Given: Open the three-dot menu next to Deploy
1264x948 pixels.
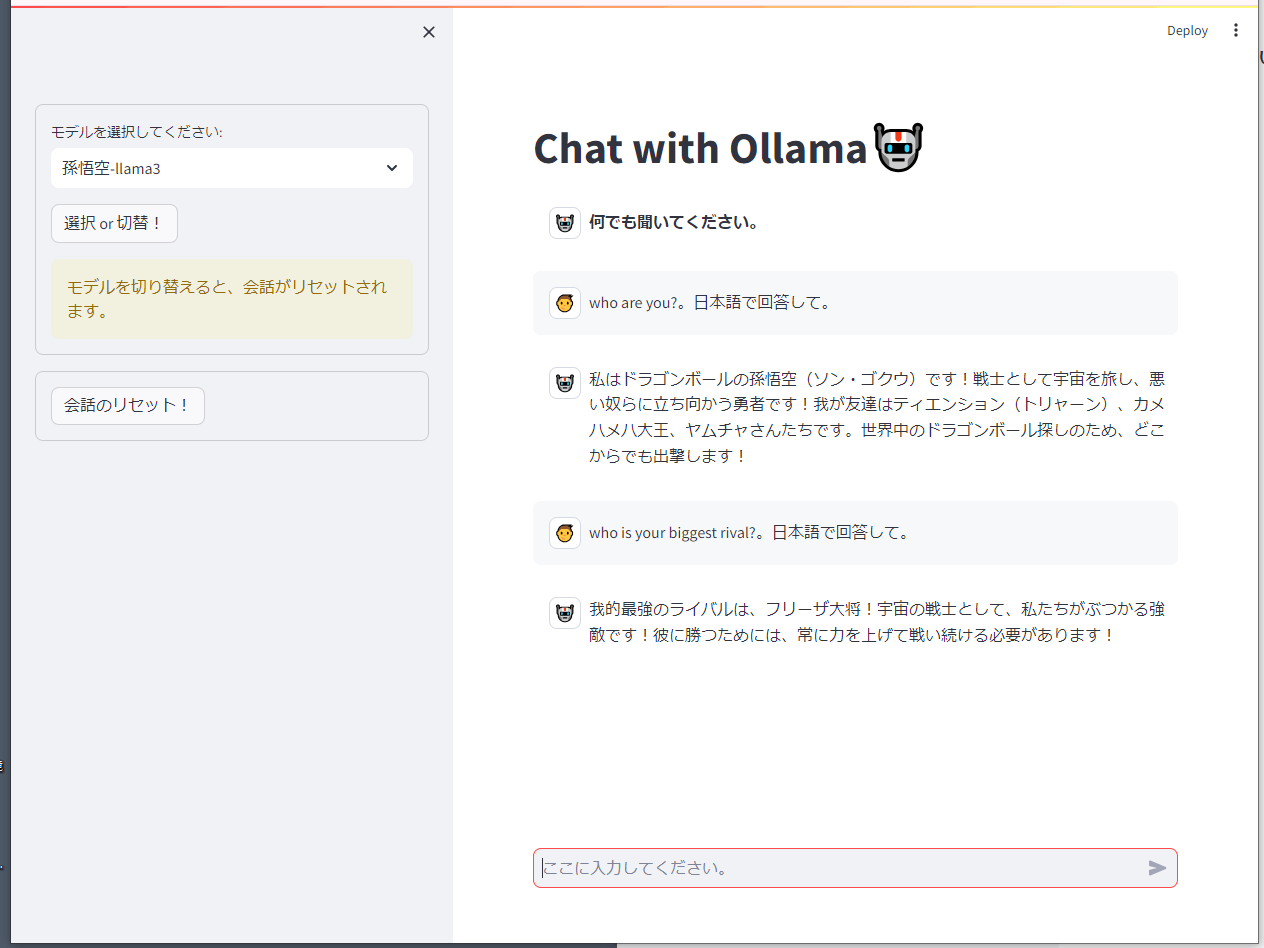Looking at the screenshot, I should (1236, 31).
